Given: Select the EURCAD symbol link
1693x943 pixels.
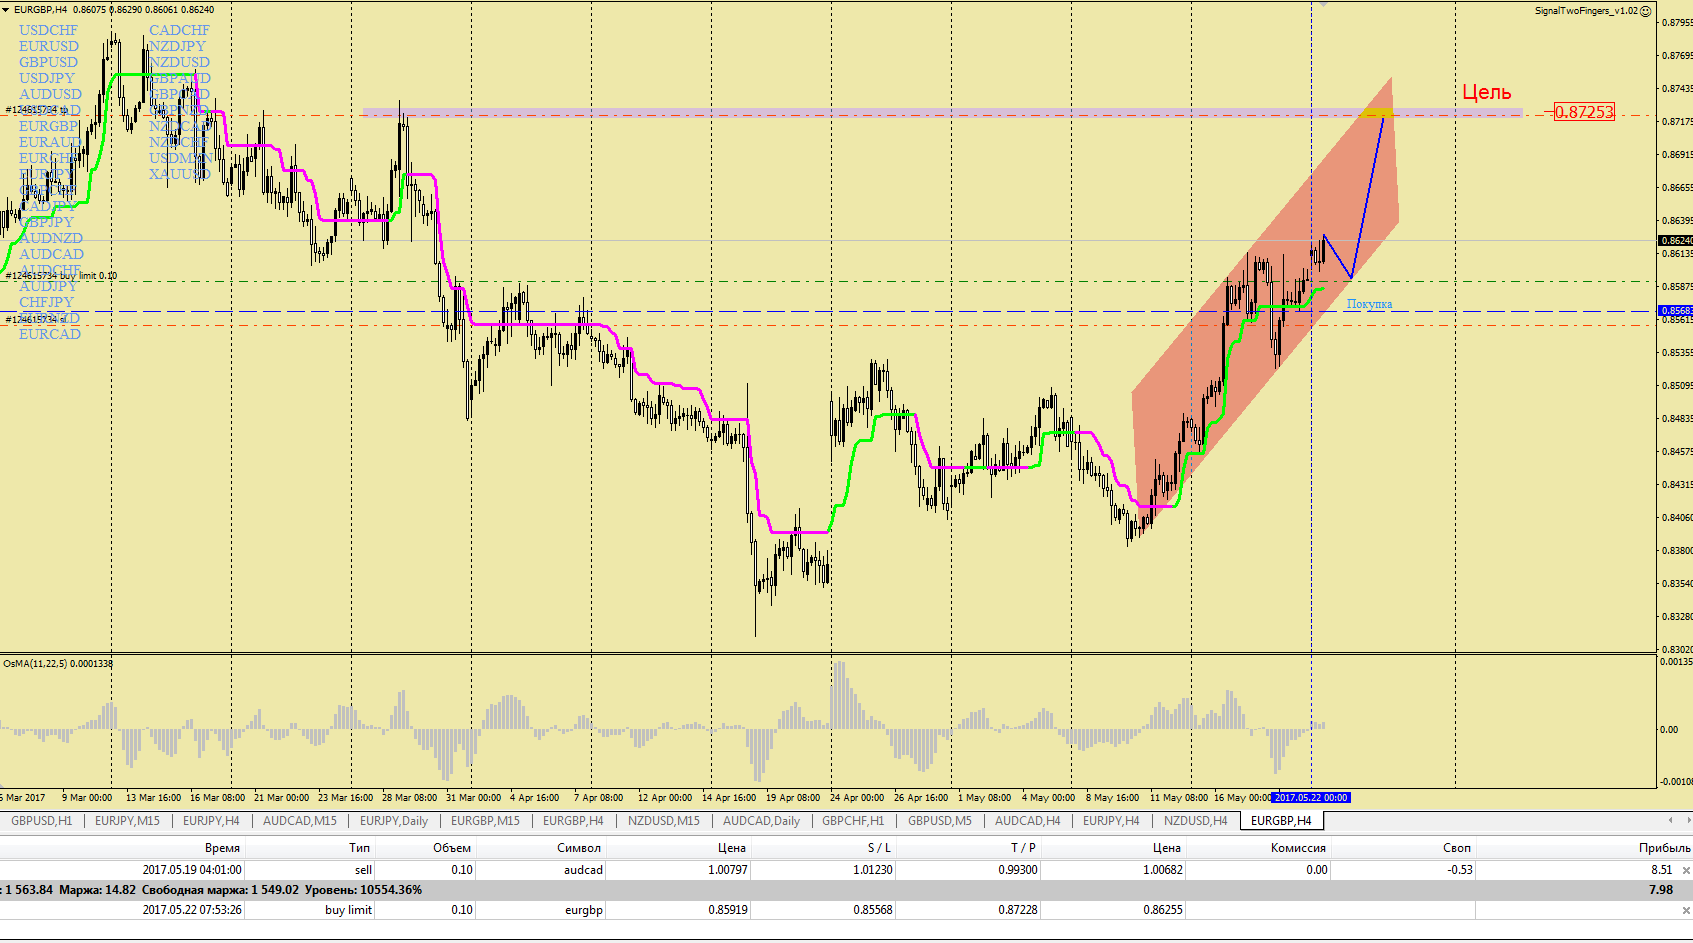Looking at the screenshot, I should (x=50, y=335).
